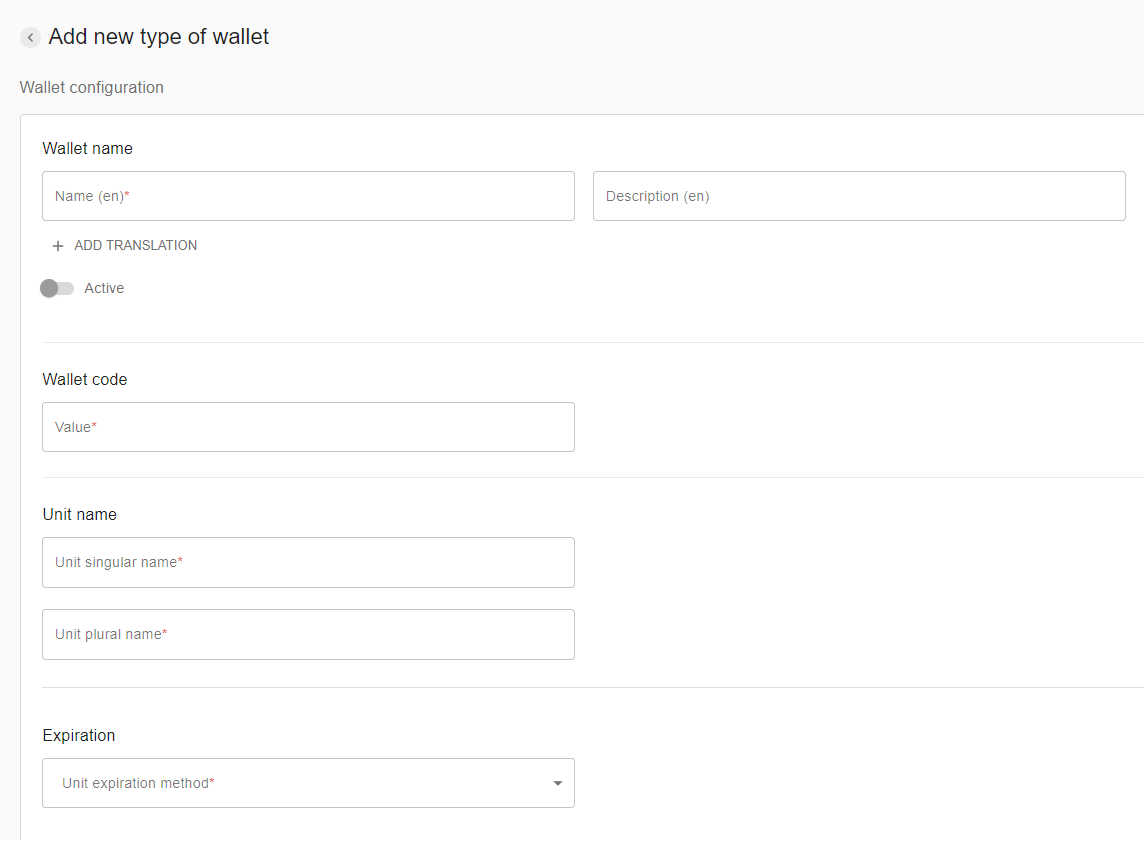Click the Unit singular name field
The image size is (1144, 842).
pos(308,563)
